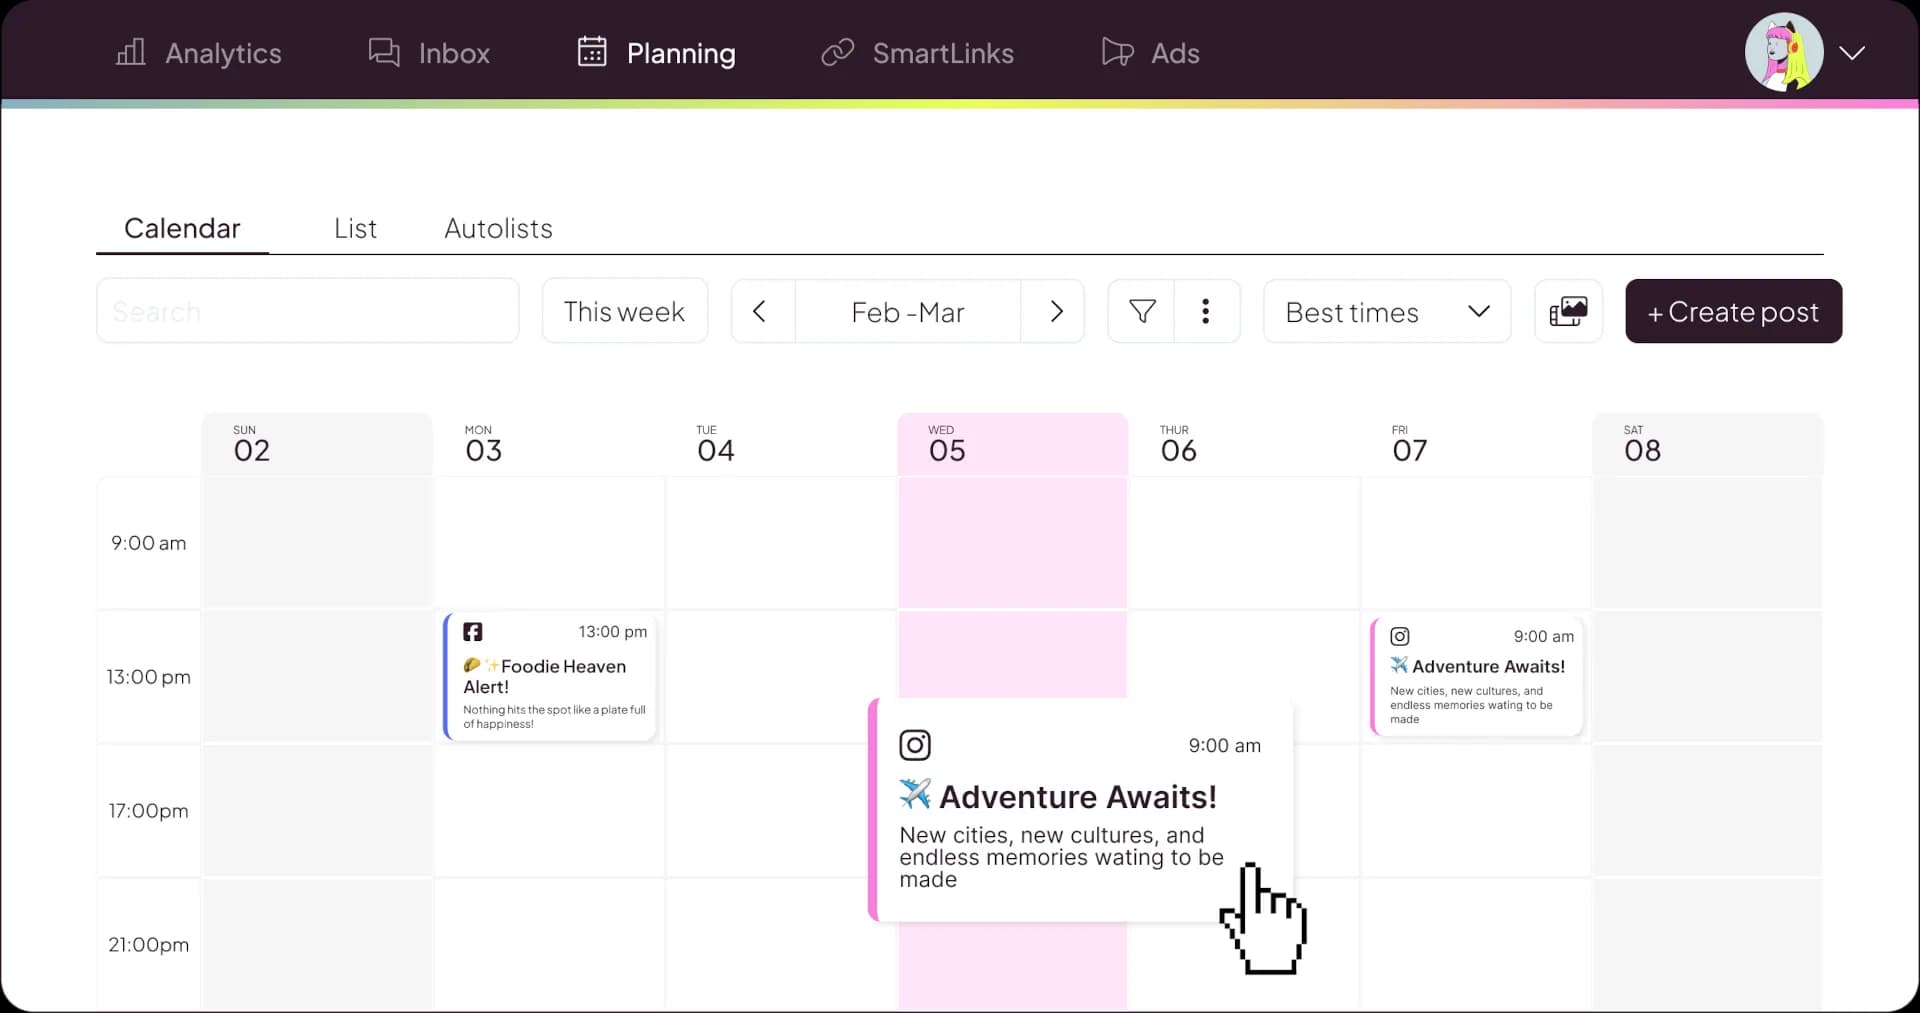Click the Facebook icon on the Foodie Heaven post
The width and height of the screenshot is (1920, 1013).
click(472, 631)
